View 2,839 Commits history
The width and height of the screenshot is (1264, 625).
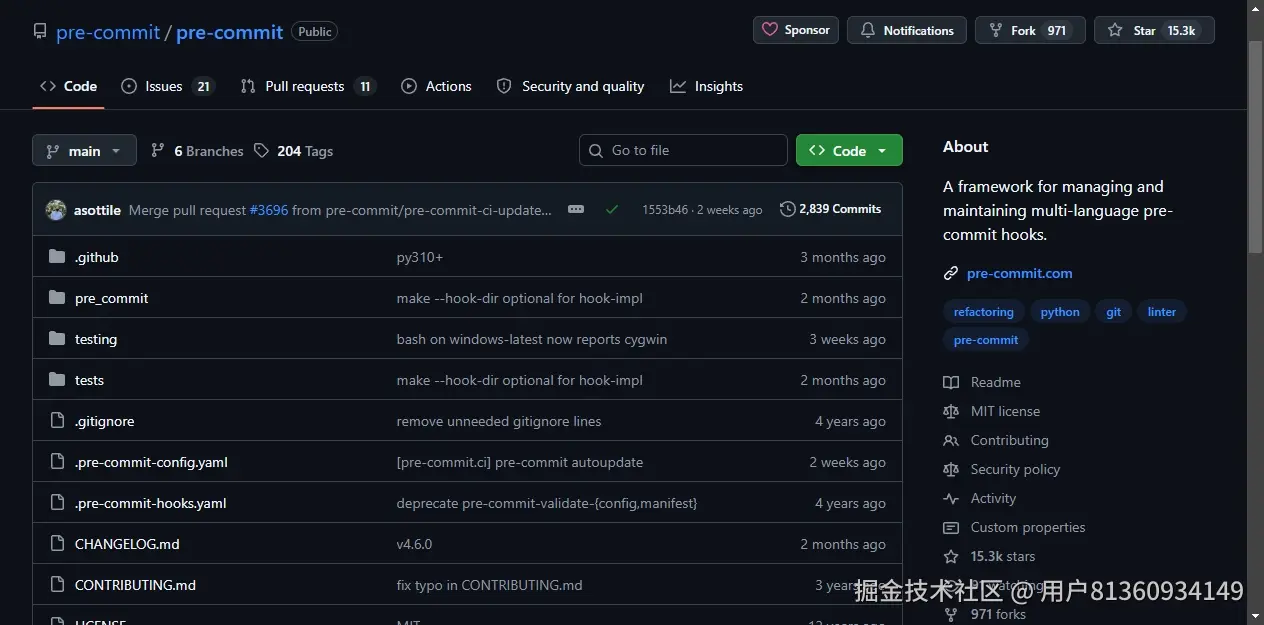(831, 209)
